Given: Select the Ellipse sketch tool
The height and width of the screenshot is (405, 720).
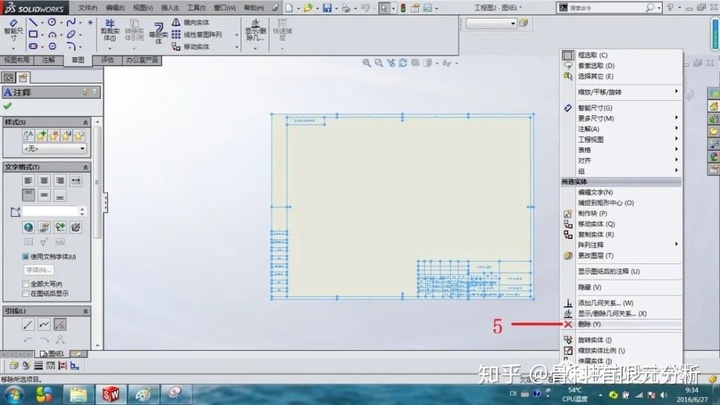Looking at the screenshot, I should pos(71,34).
